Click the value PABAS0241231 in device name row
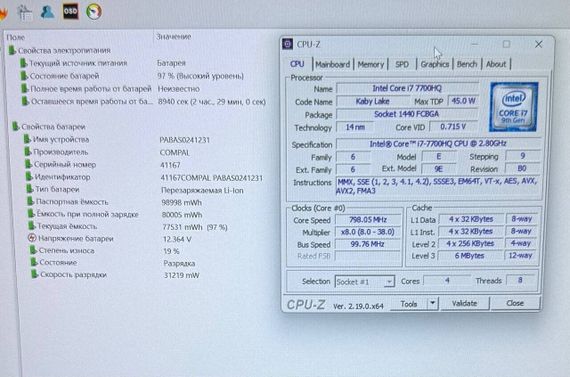The height and width of the screenshot is (377, 570). 185,140
